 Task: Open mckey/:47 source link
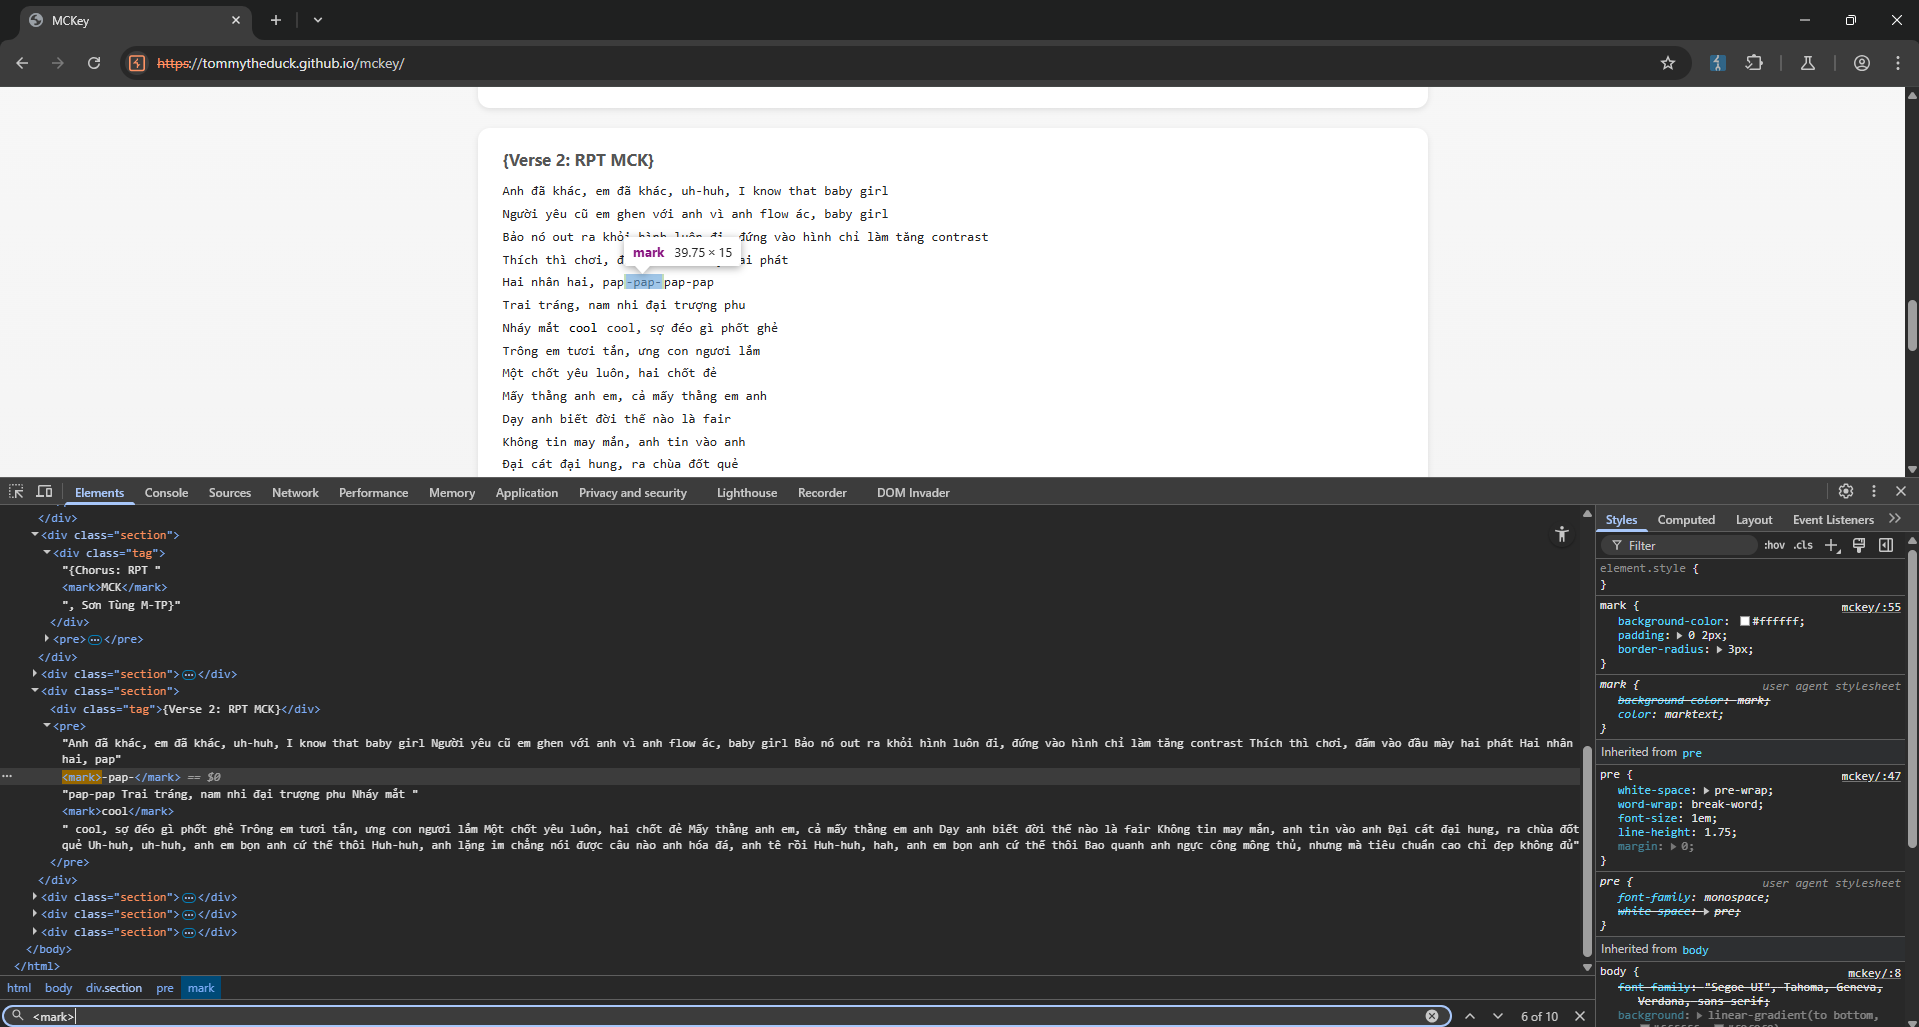pyautogui.click(x=1871, y=776)
